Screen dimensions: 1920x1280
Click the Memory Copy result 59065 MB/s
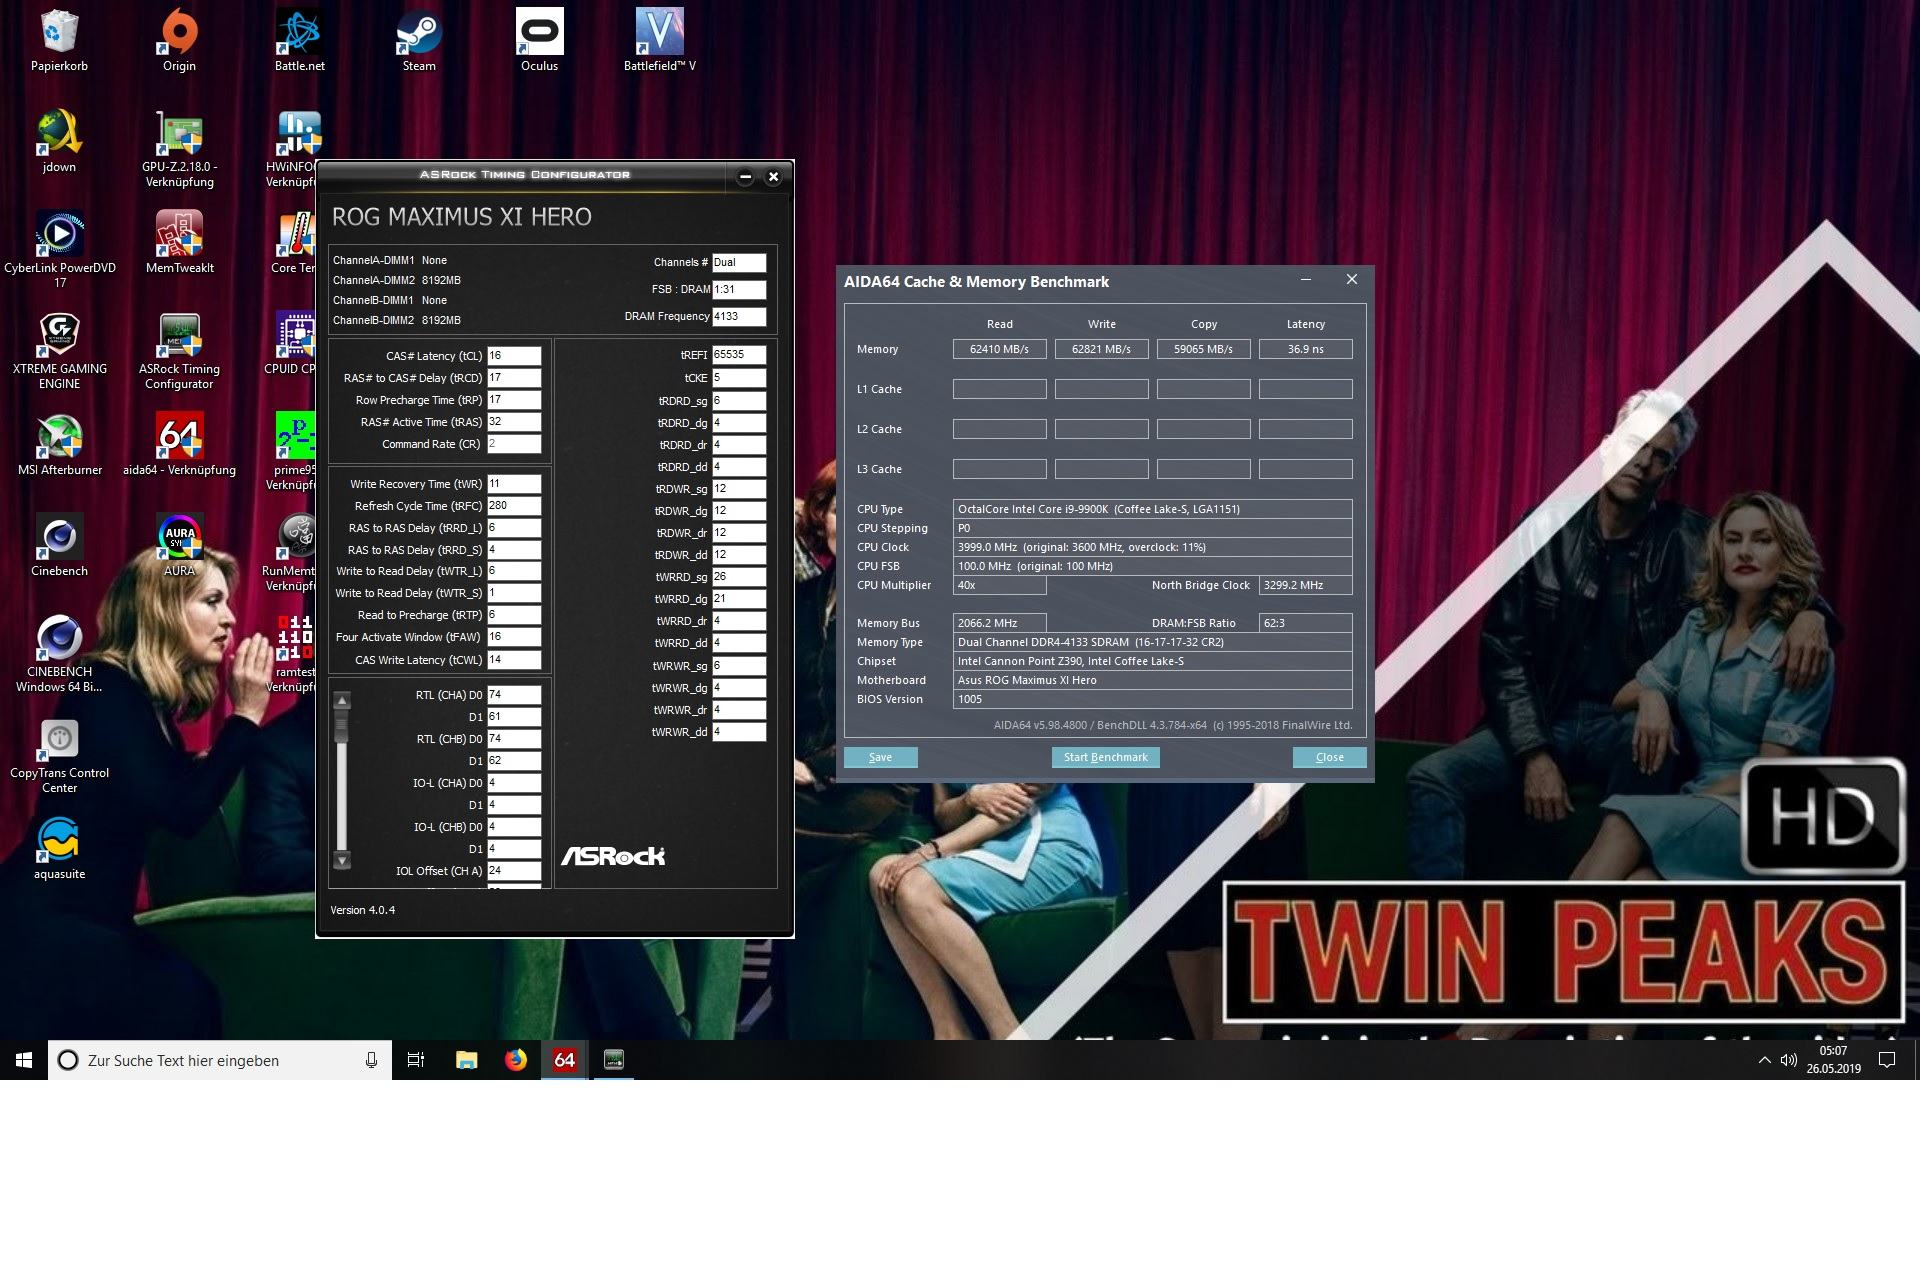click(1203, 349)
